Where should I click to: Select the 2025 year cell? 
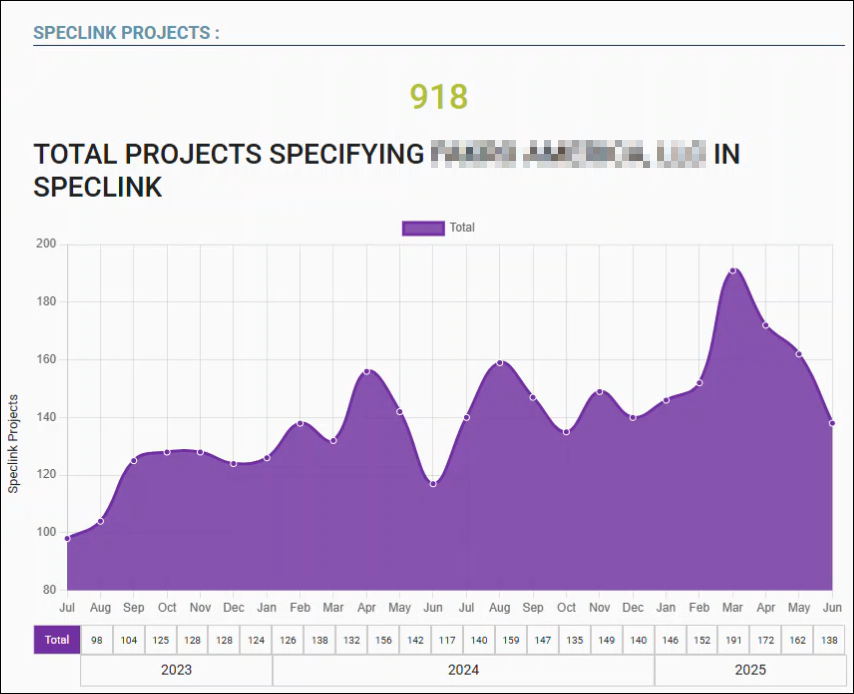click(x=751, y=669)
